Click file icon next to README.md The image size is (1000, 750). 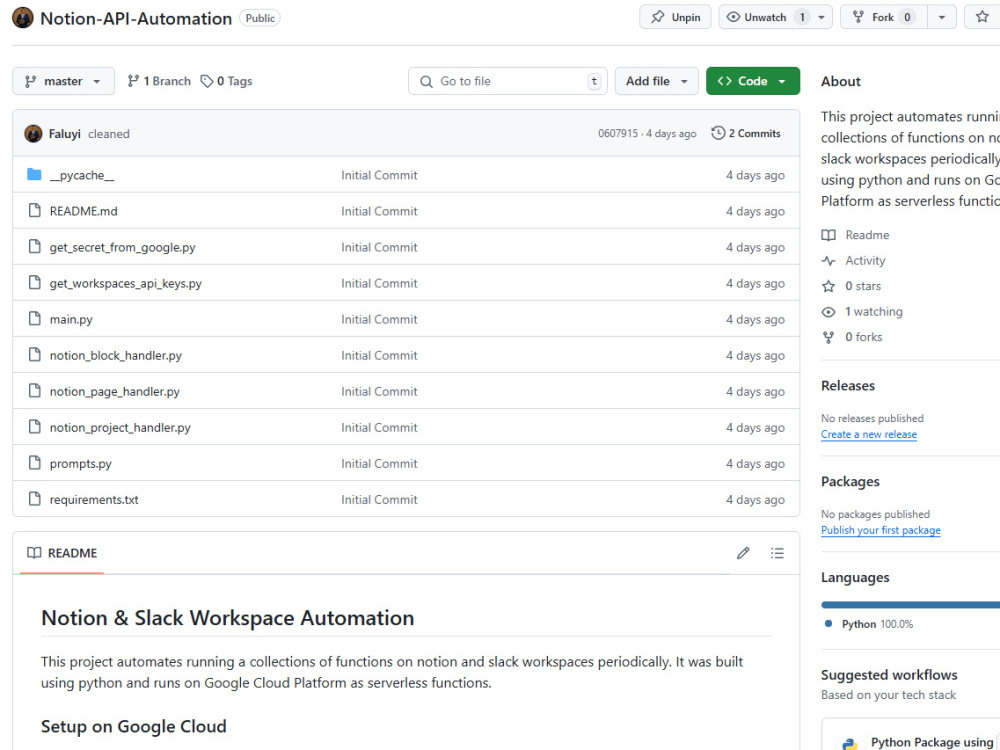[x=34, y=210]
